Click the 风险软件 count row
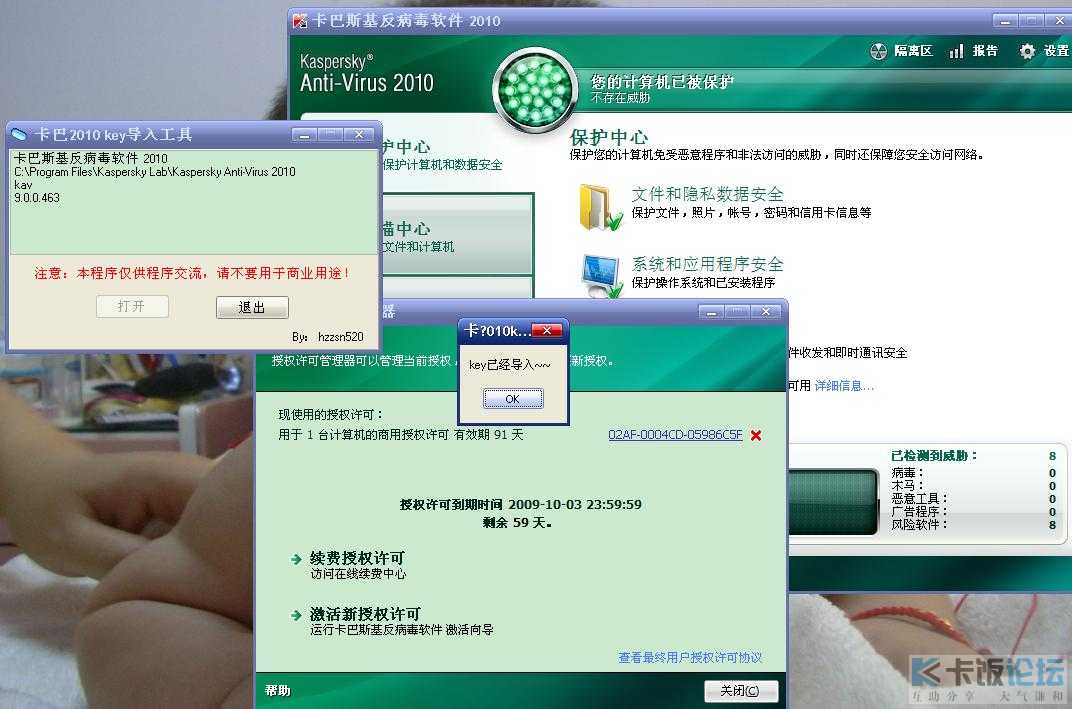 coord(974,524)
